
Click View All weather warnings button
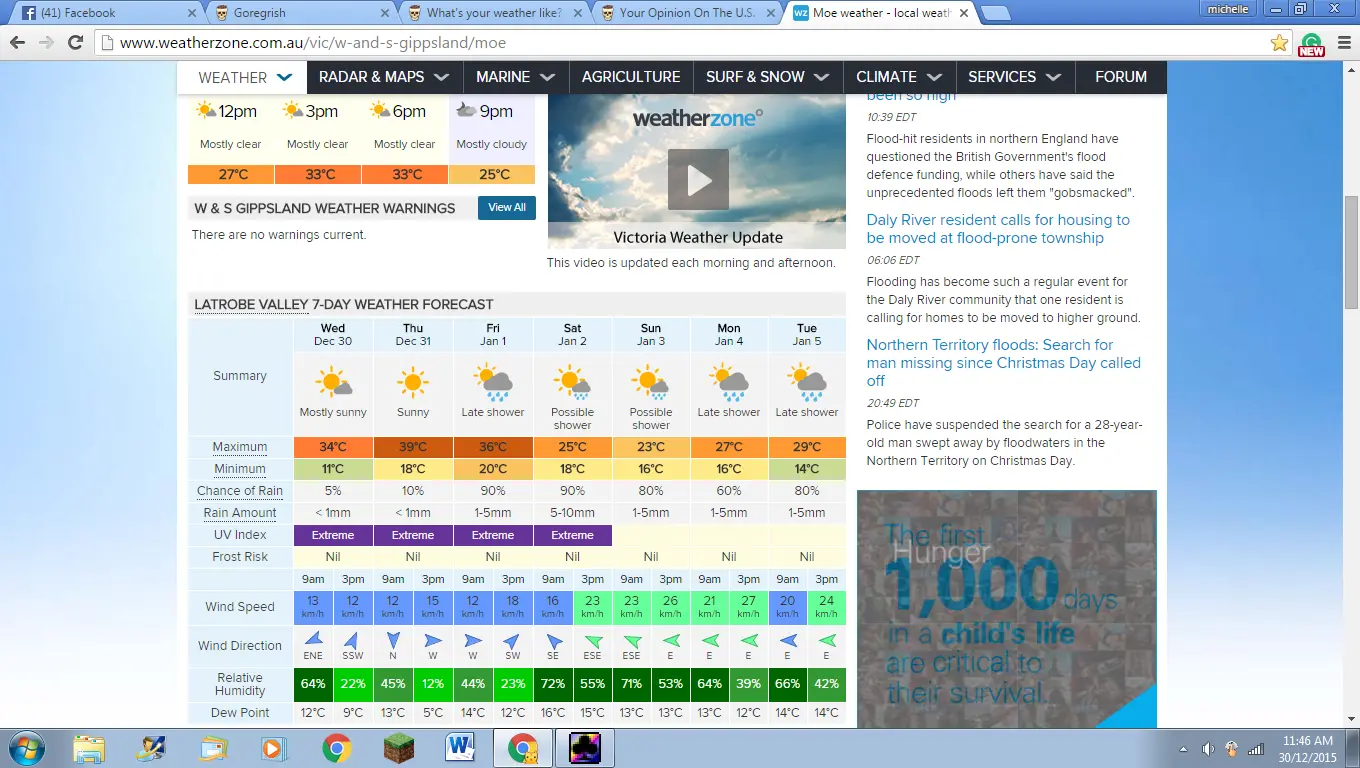pyautogui.click(x=507, y=208)
